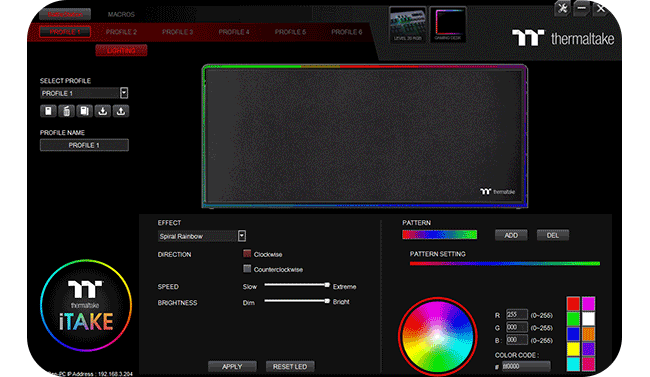Click the mouse pad lighting preview
The height and width of the screenshot is (377, 650).
click(x=365, y=136)
